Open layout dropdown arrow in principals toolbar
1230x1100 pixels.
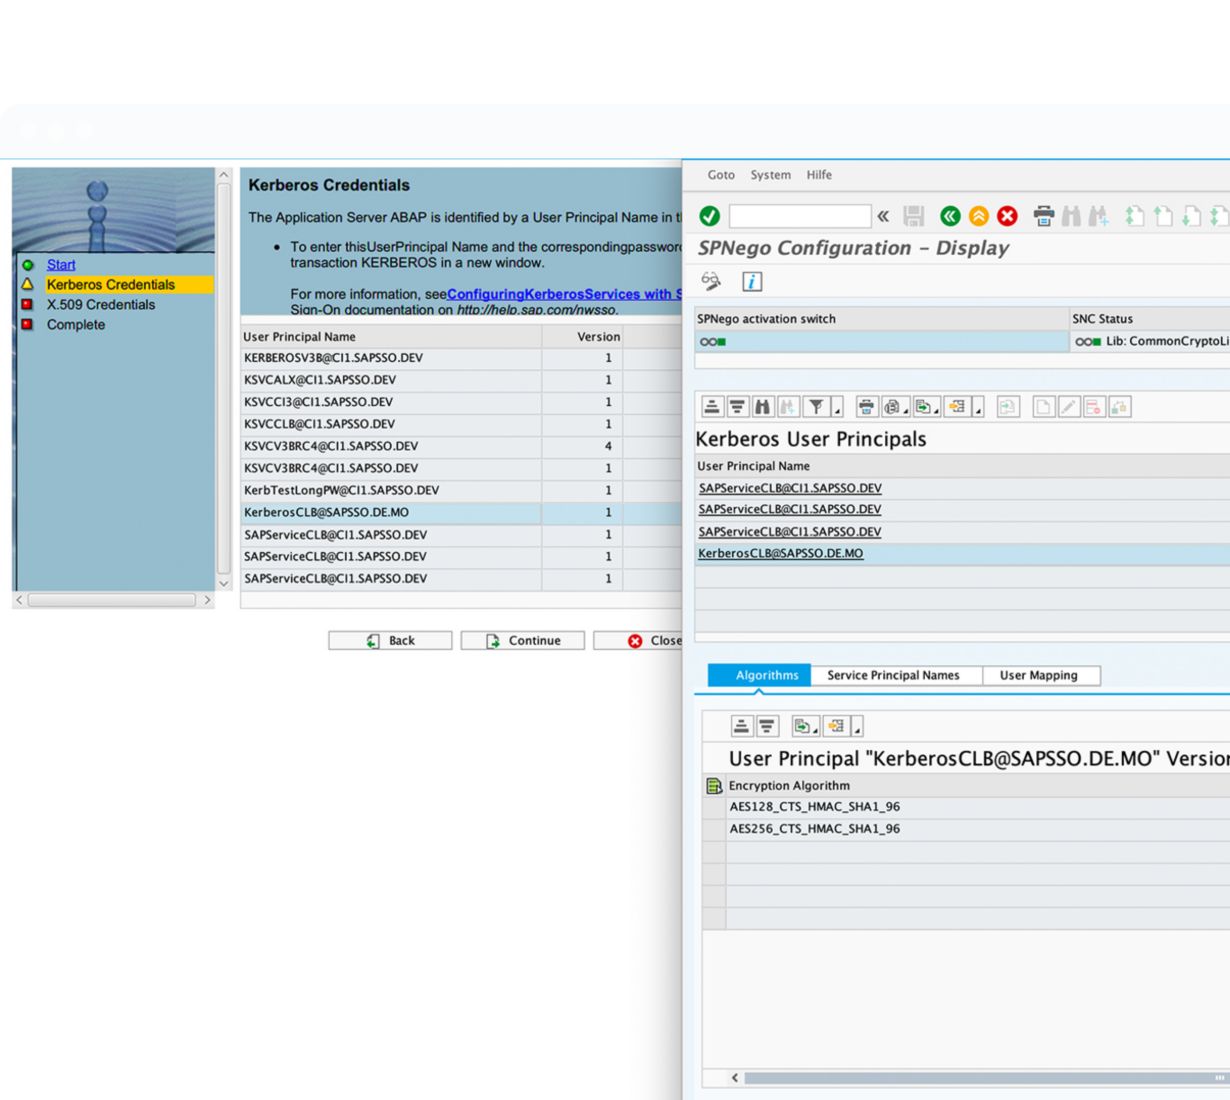point(978,409)
